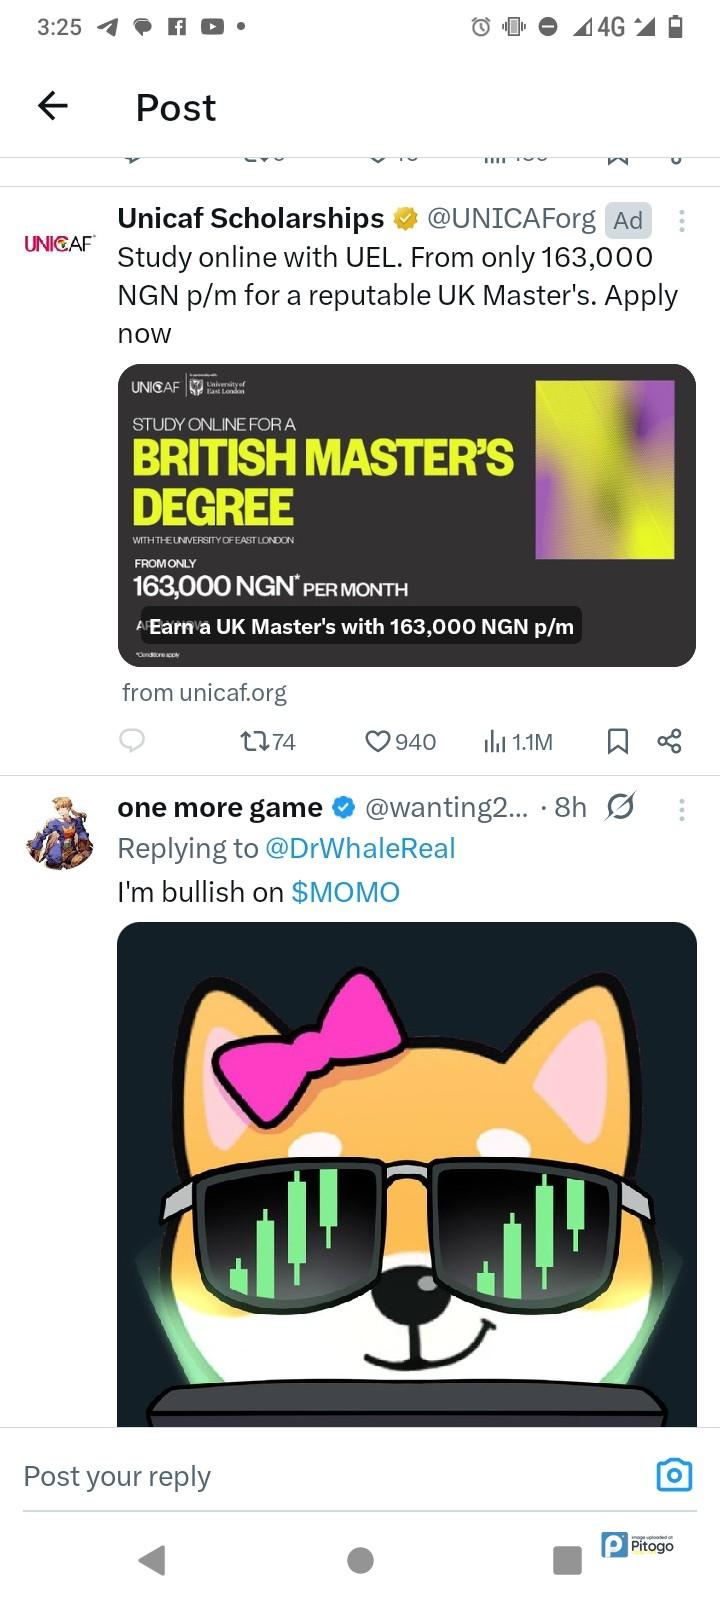The width and height of the screenshot is (720, 1600).
Task: Open one more game profile picture
Action: pos(59,830)
